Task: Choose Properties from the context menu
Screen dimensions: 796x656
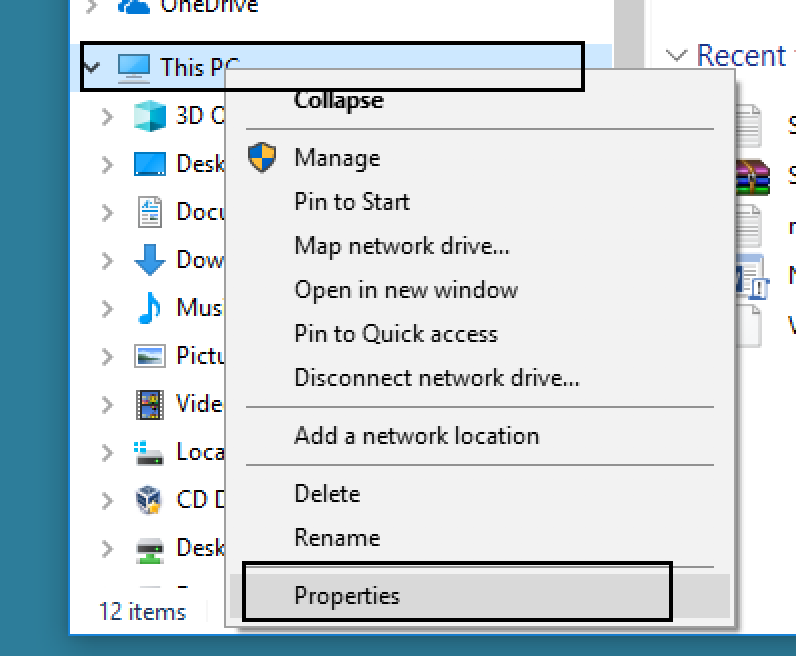Action: [x=346, y=596]
